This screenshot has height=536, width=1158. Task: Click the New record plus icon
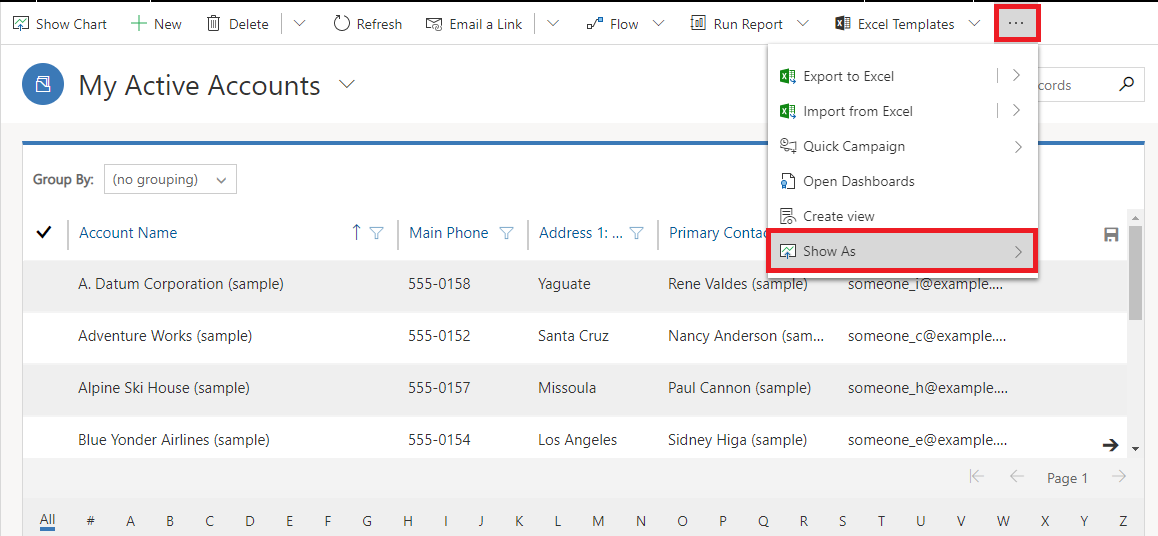(138, 24)
